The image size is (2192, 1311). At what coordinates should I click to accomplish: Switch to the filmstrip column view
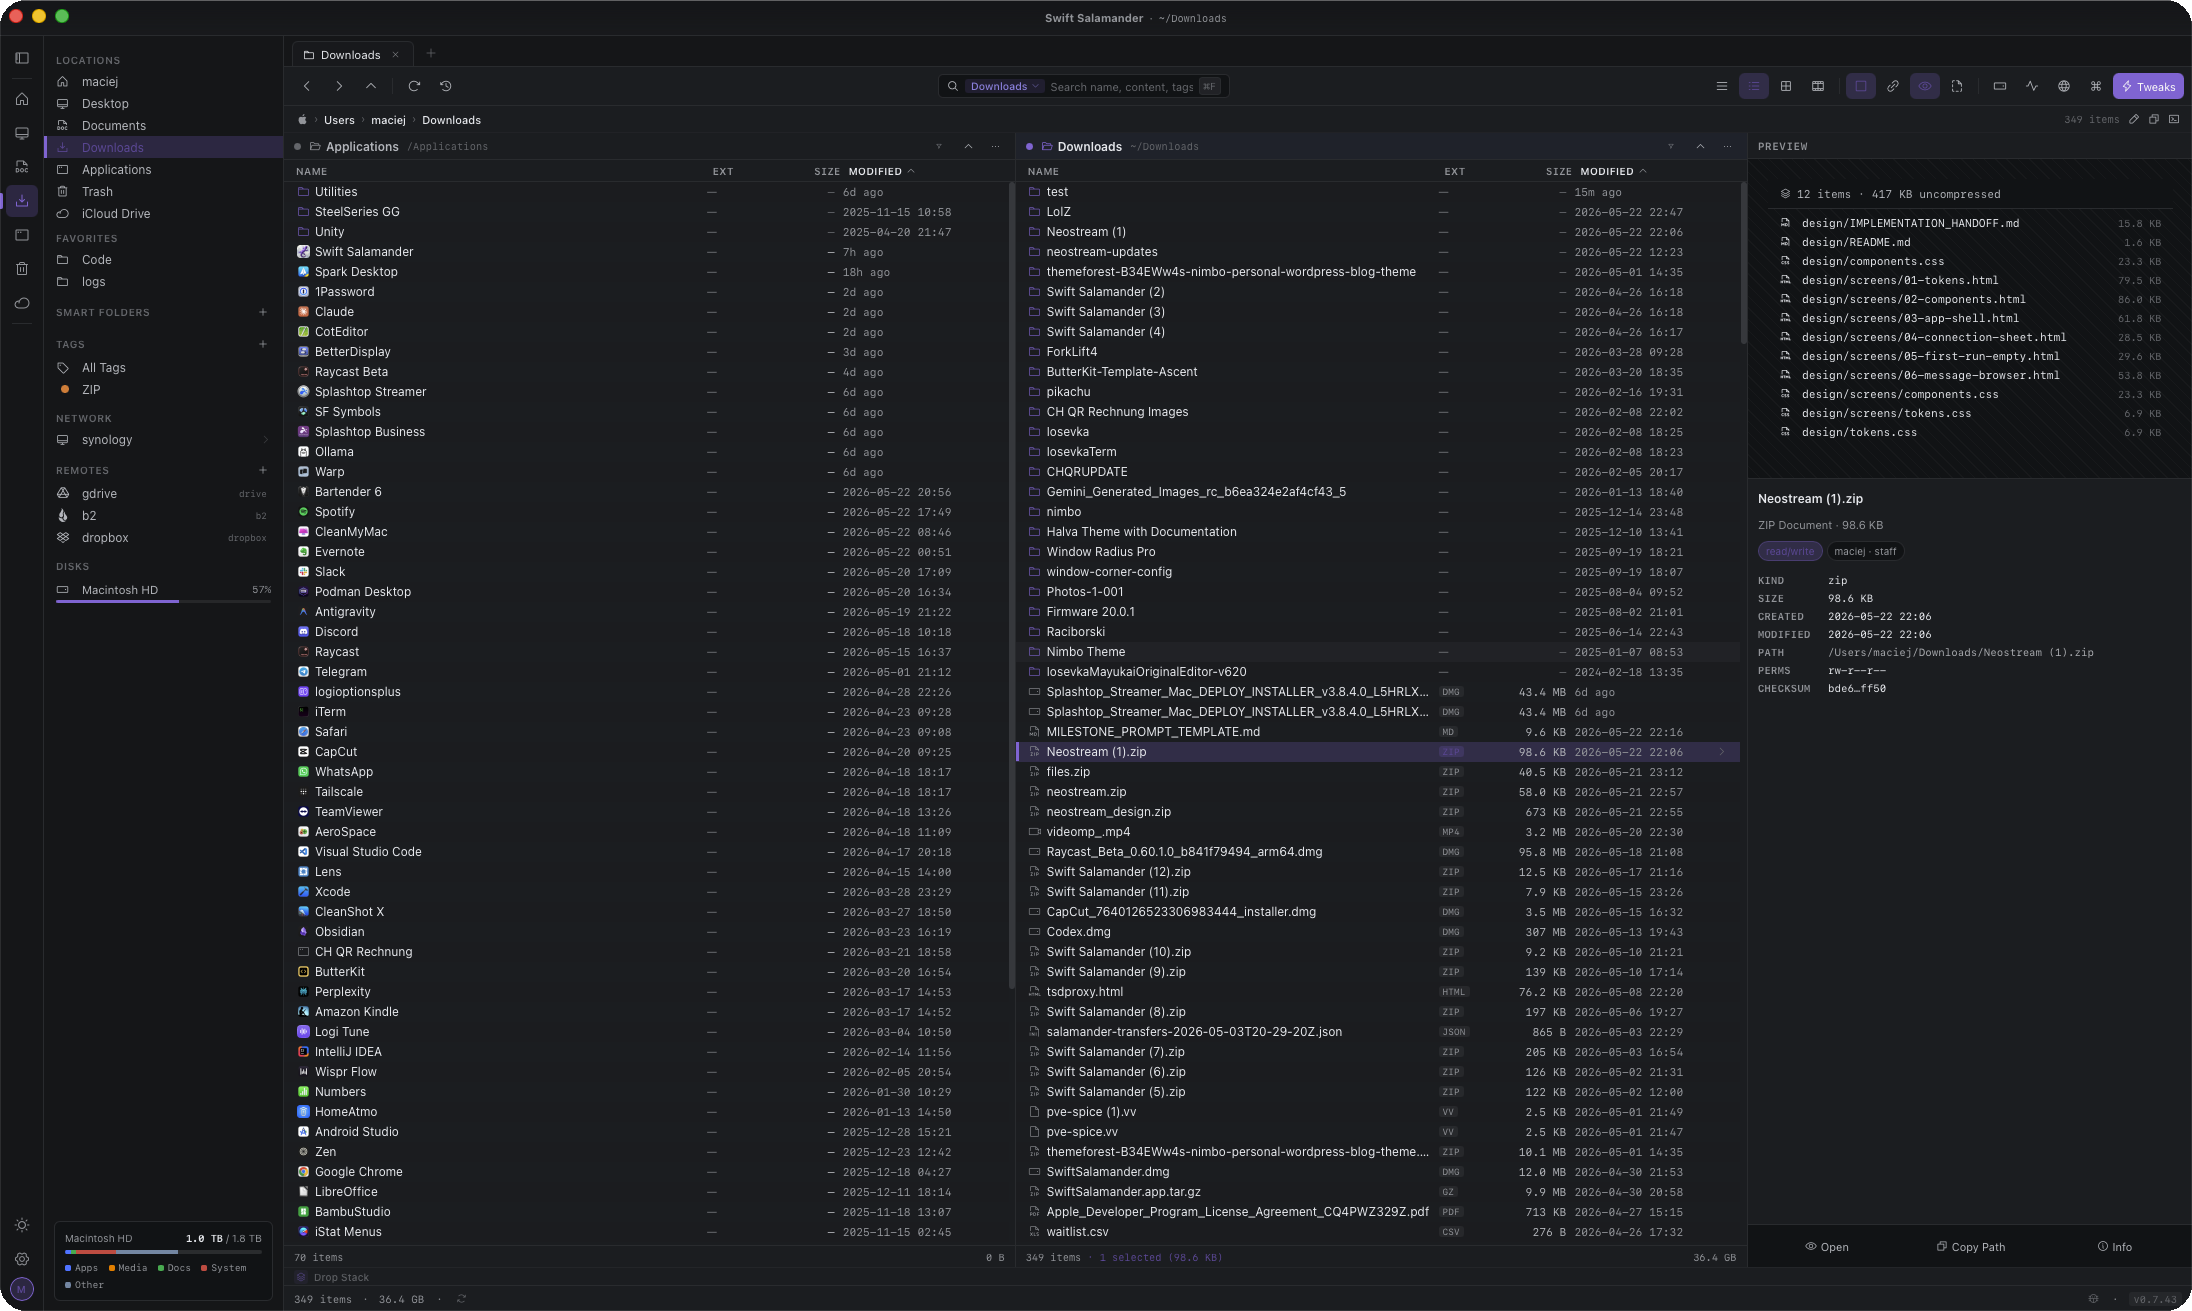coord(1818,86)
